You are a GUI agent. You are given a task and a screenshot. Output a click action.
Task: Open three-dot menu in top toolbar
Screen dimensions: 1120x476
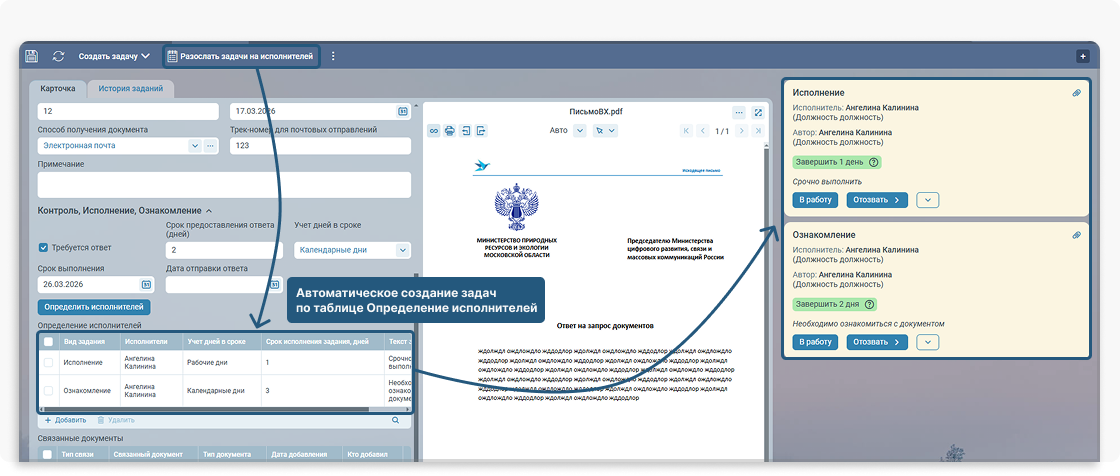(x=333, y=56)
